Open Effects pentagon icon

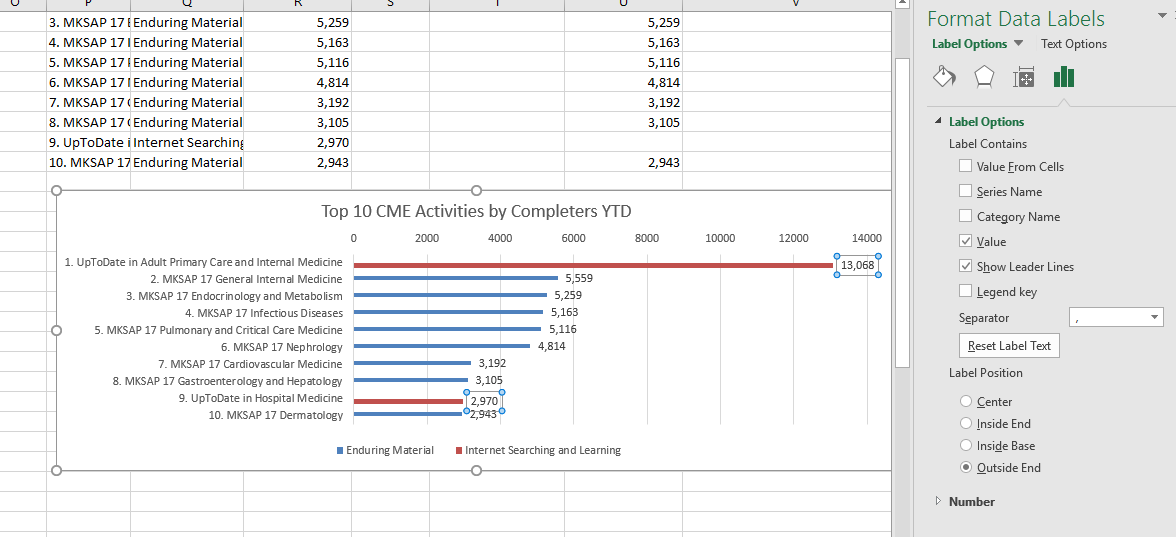pyautogui.click(x=984, y=76)
